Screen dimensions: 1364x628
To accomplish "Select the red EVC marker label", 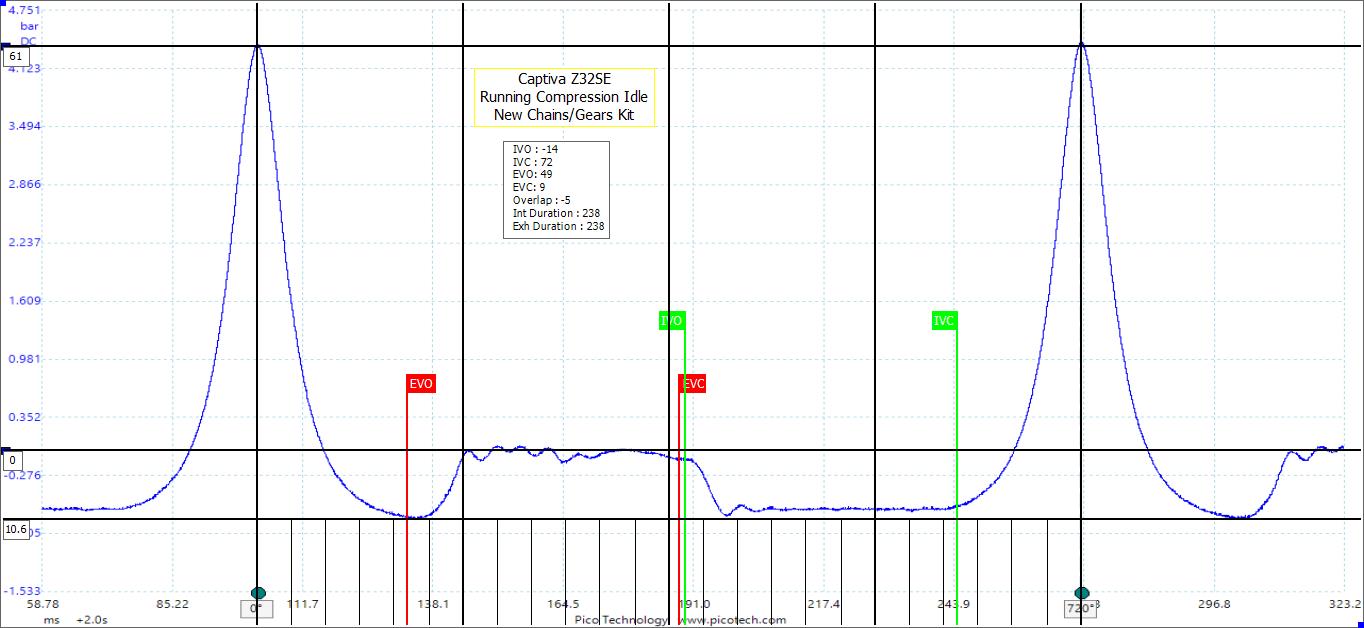I will coord(693,384).
